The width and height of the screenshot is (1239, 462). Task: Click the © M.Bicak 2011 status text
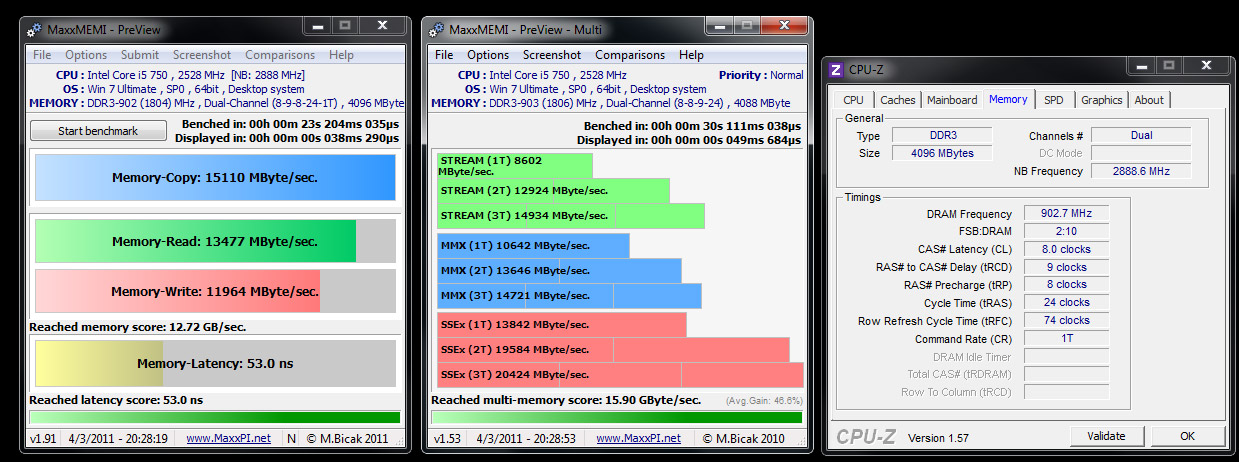pos(347,438)
